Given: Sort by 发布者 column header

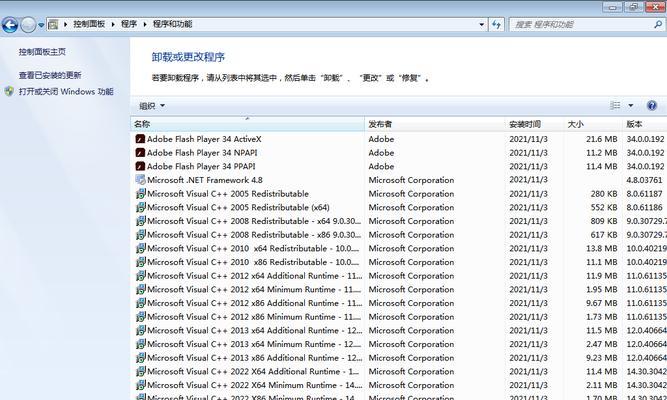Looking at the screenshot, I should pos(435,124).
